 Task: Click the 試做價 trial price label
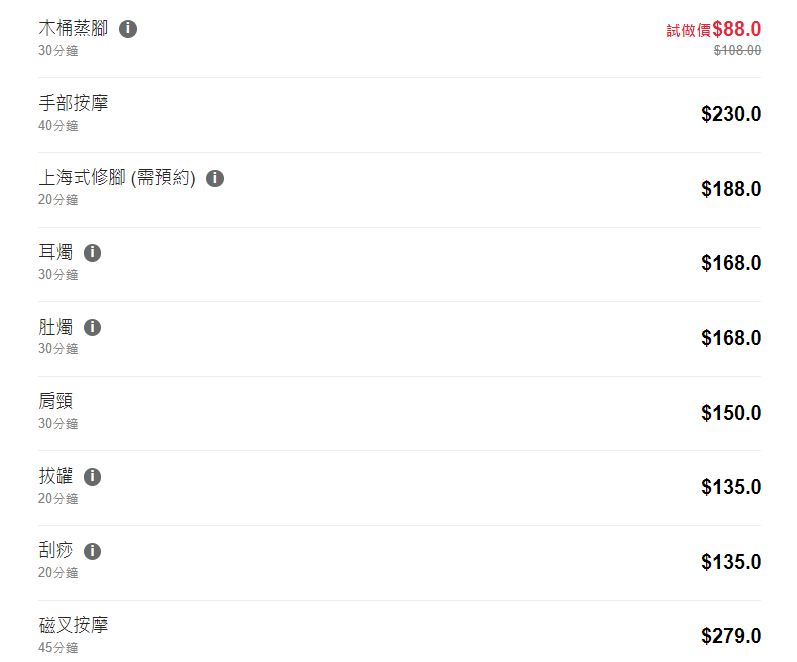click(x=688, y=32)
